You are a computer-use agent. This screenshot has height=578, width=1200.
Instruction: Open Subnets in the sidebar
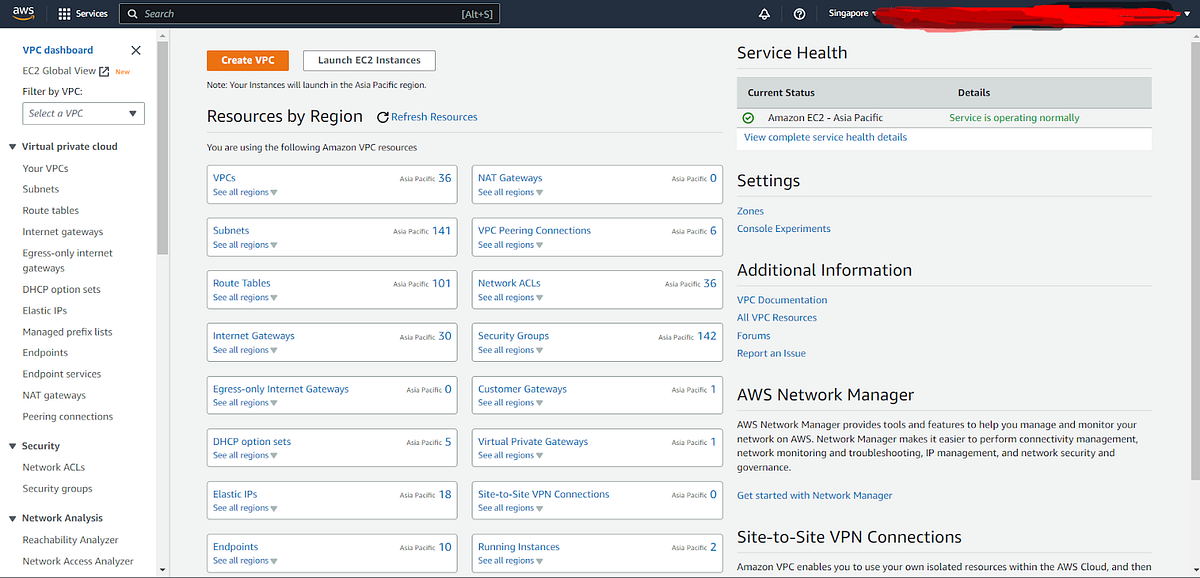point(41,189)
